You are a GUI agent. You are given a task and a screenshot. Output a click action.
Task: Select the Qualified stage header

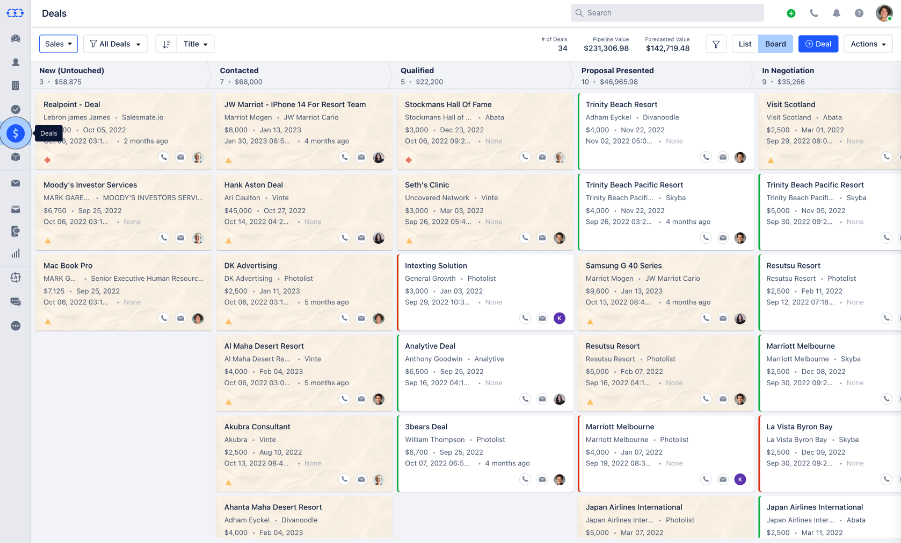click(417, 71)
